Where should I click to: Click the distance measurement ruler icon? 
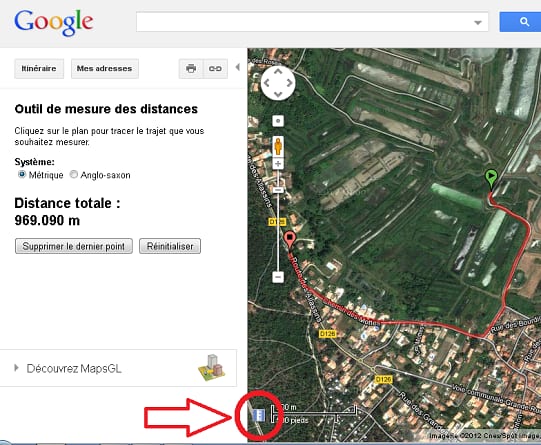click(x=259, y=415)
